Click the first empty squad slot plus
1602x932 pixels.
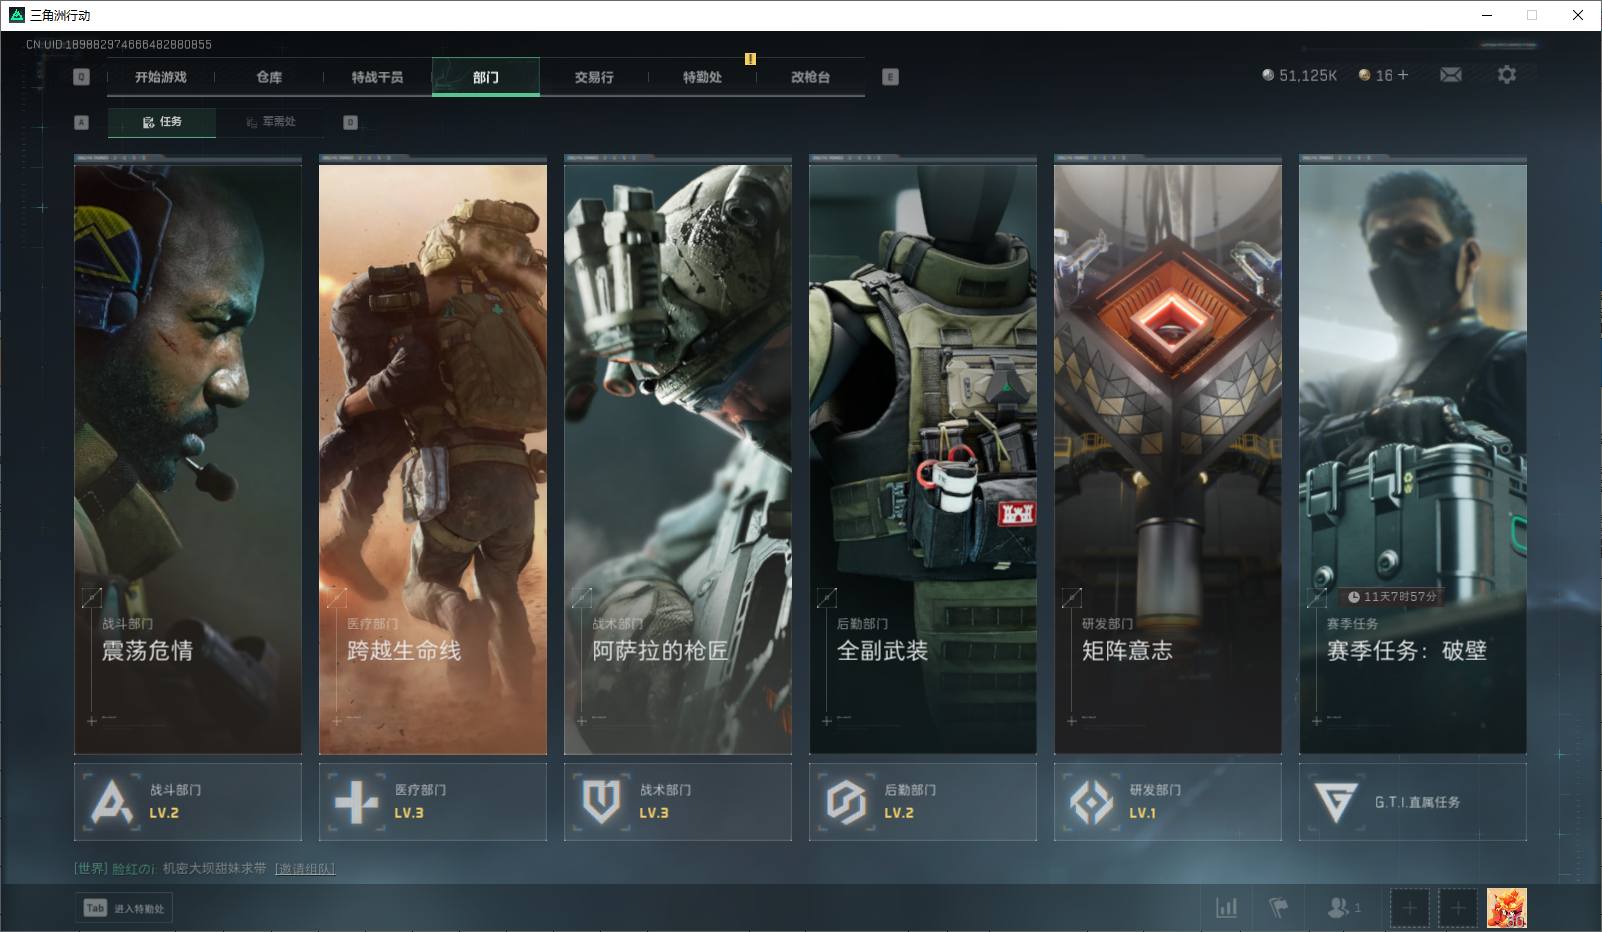[x=1410, y=908]
